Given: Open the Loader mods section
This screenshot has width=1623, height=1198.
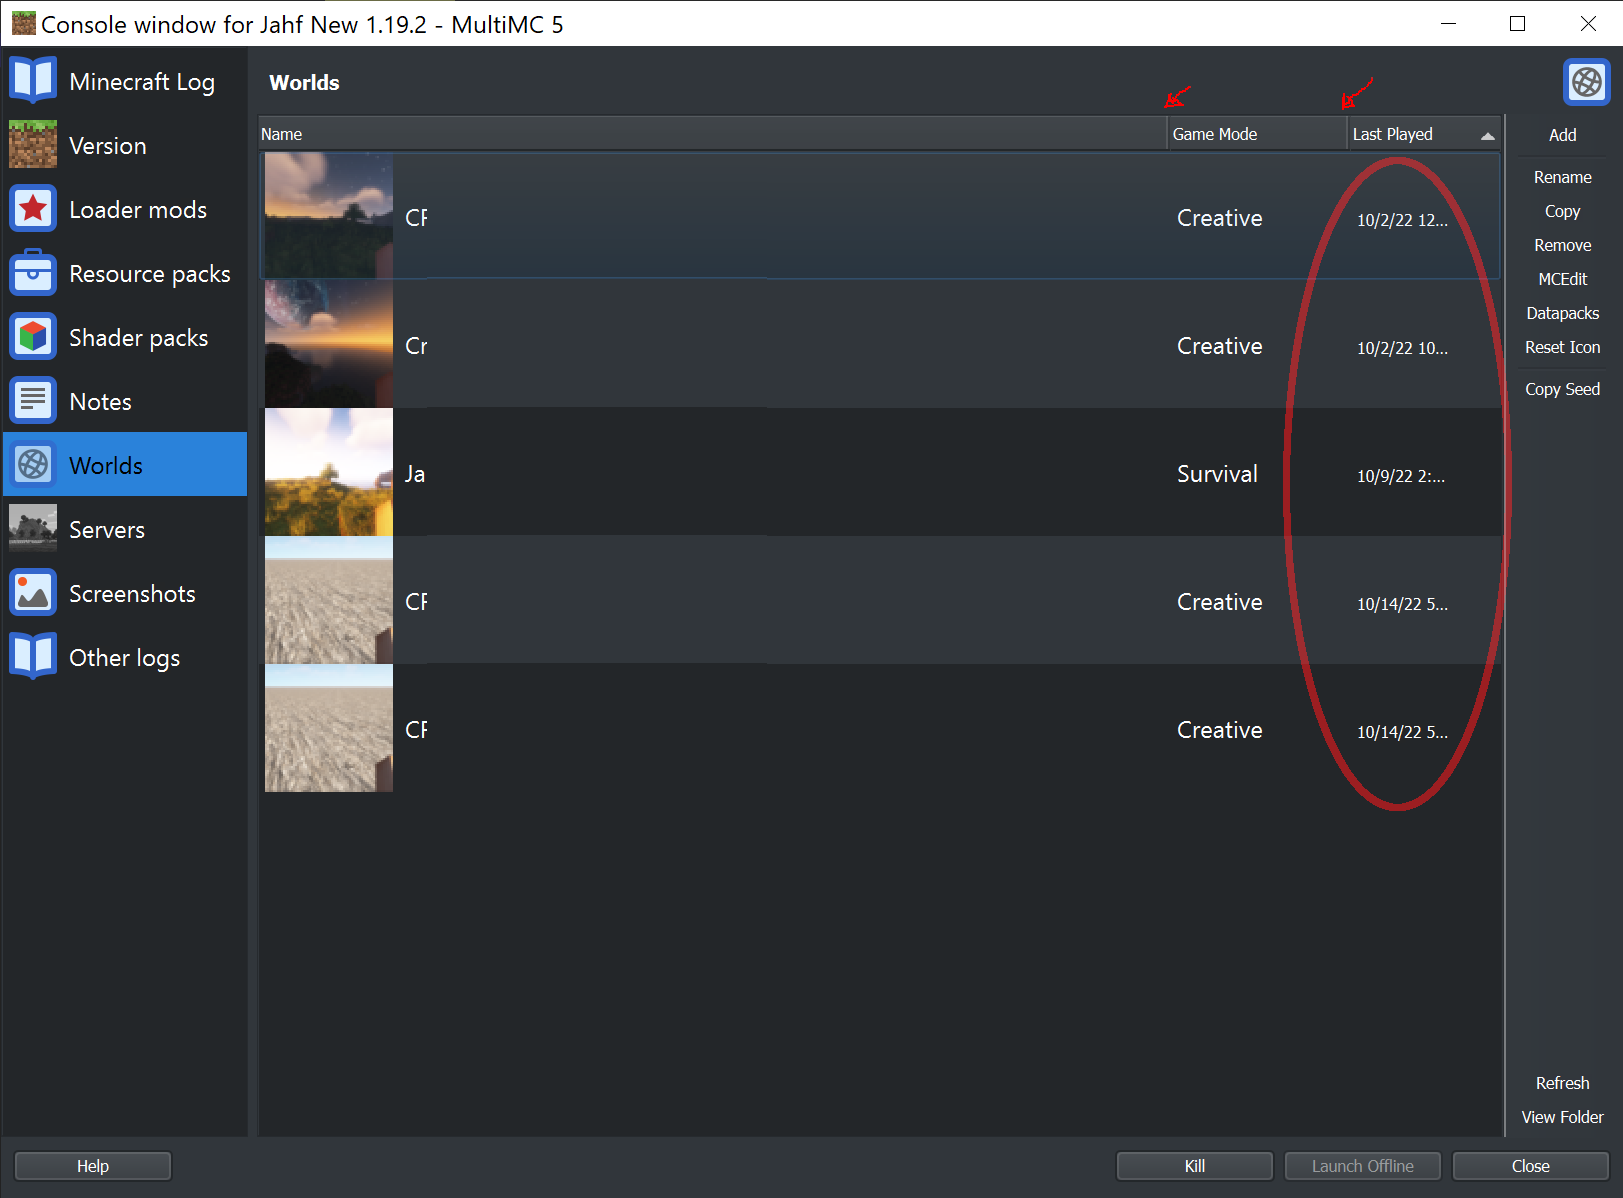Looking at the screenshot, I should click(136, 209).
